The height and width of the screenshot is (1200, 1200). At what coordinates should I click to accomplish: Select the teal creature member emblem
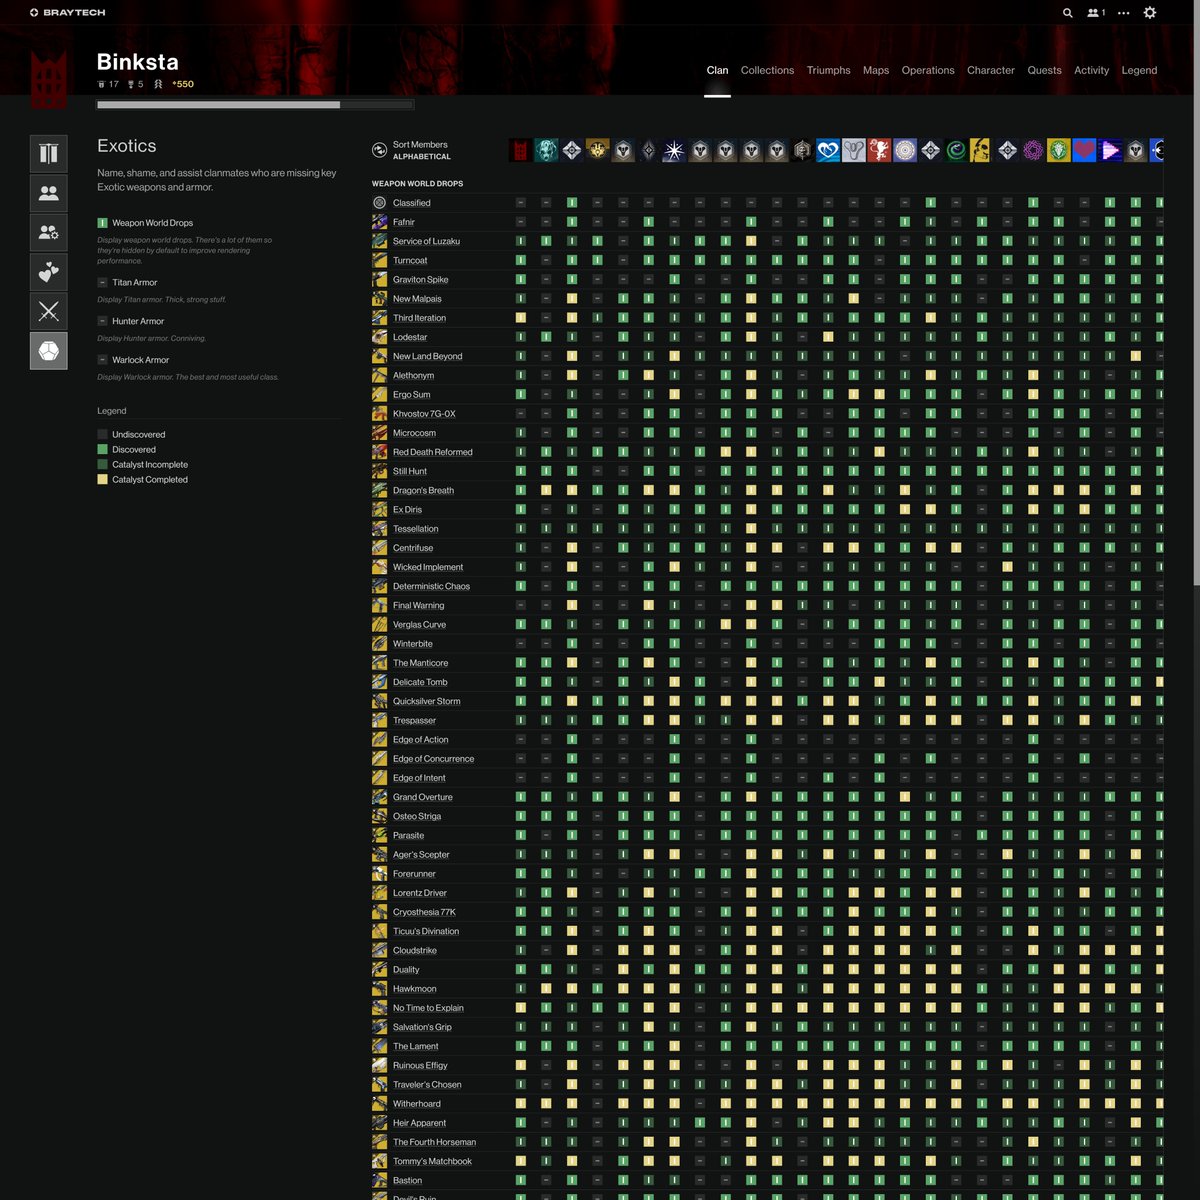tap(546, 150)
